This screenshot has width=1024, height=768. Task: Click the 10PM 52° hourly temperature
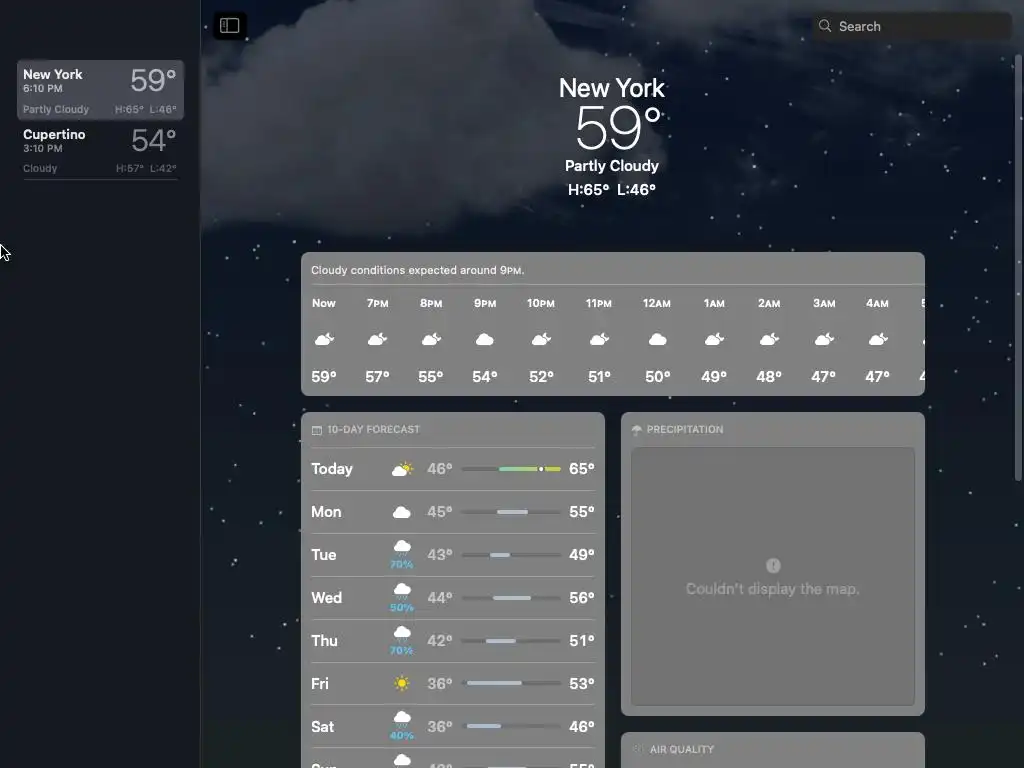541,377
